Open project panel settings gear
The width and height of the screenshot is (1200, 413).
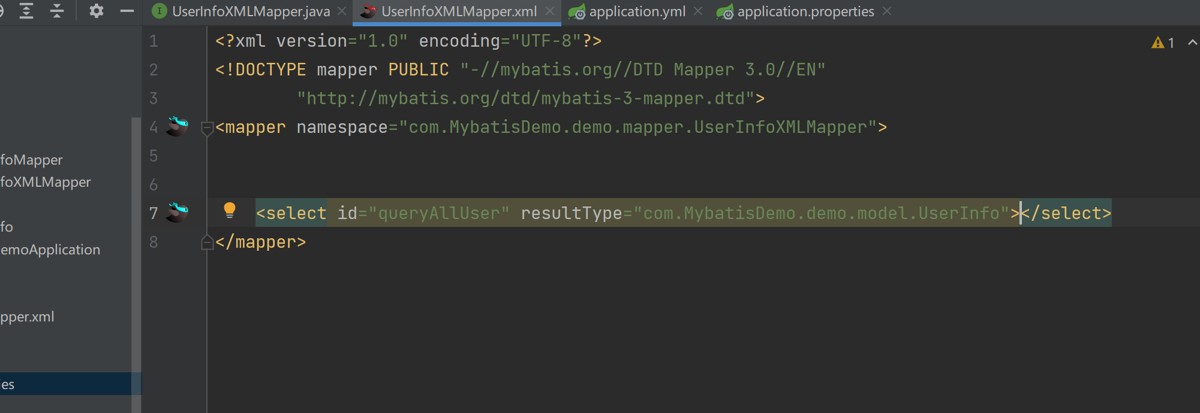pos(96,11)
